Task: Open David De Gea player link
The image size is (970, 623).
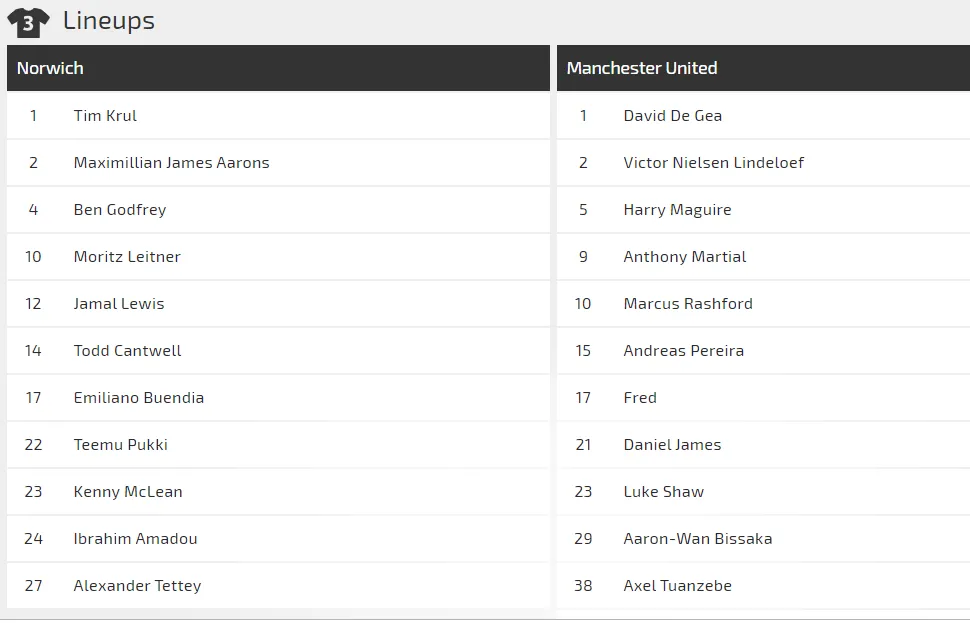Action: [672, 116]
